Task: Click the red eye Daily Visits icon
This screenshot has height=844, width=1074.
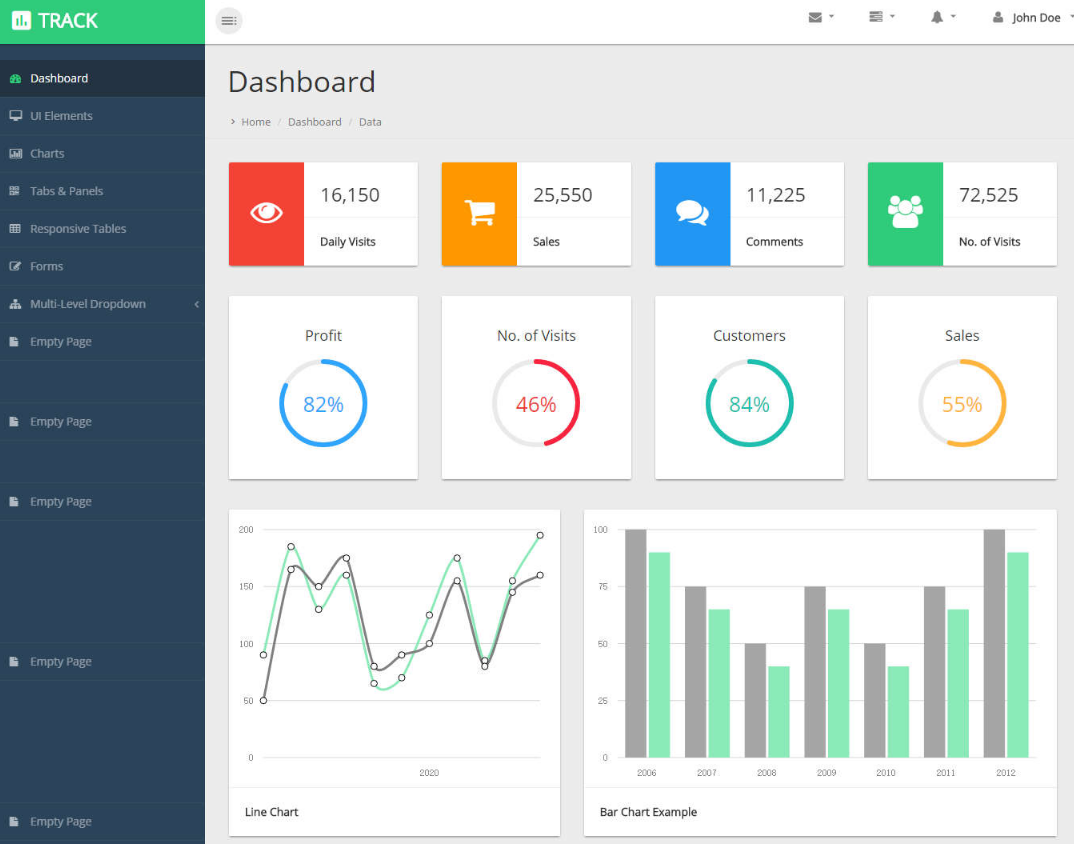Action: click(266, 213)
